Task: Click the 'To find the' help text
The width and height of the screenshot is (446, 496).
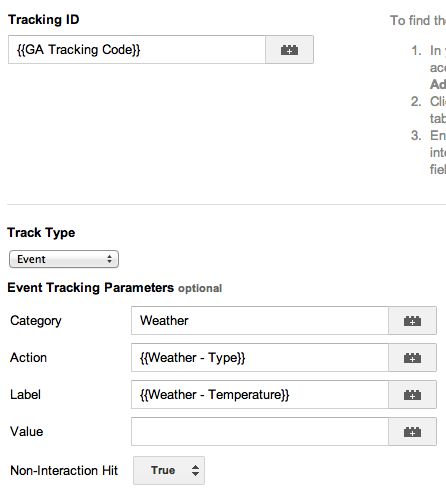Action: tap(418, 21)
